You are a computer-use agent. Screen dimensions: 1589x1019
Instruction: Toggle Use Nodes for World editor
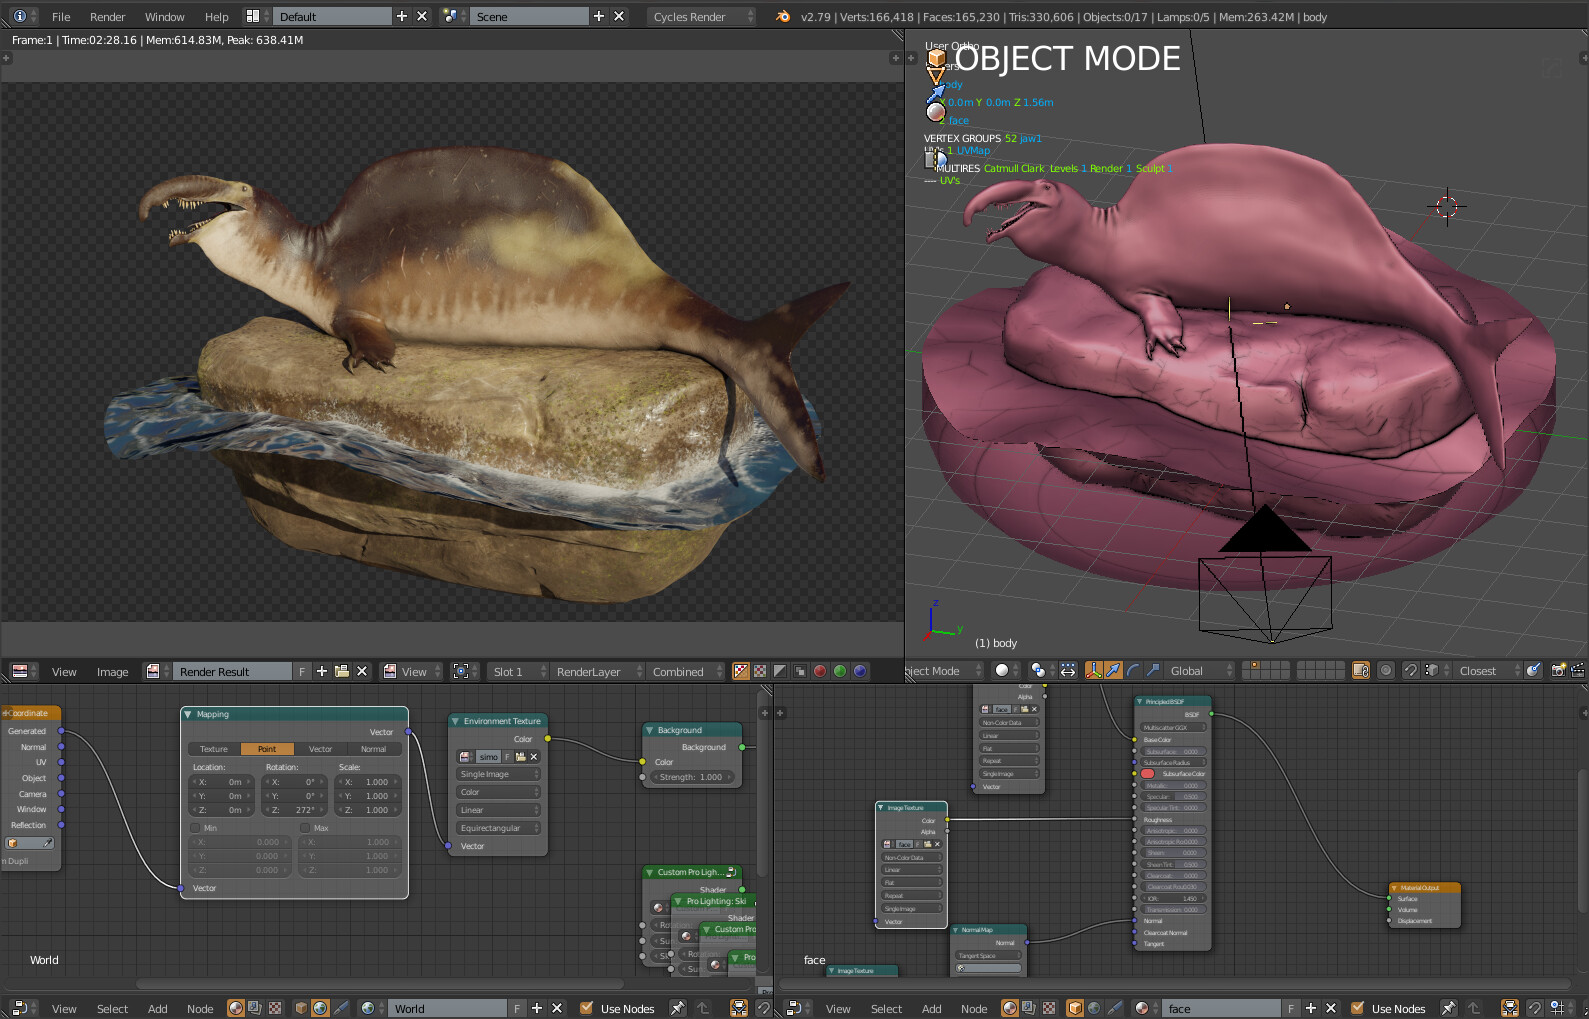pyautogui.click(x=587, y=1008)
